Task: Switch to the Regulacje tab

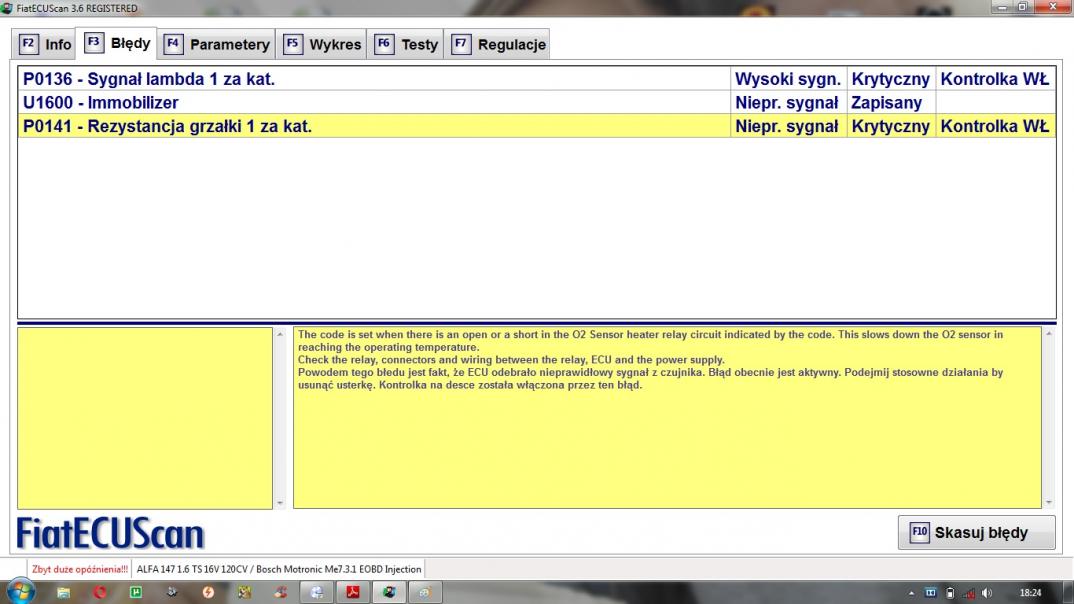Action: pyautogui.click(x=497, y=45)
